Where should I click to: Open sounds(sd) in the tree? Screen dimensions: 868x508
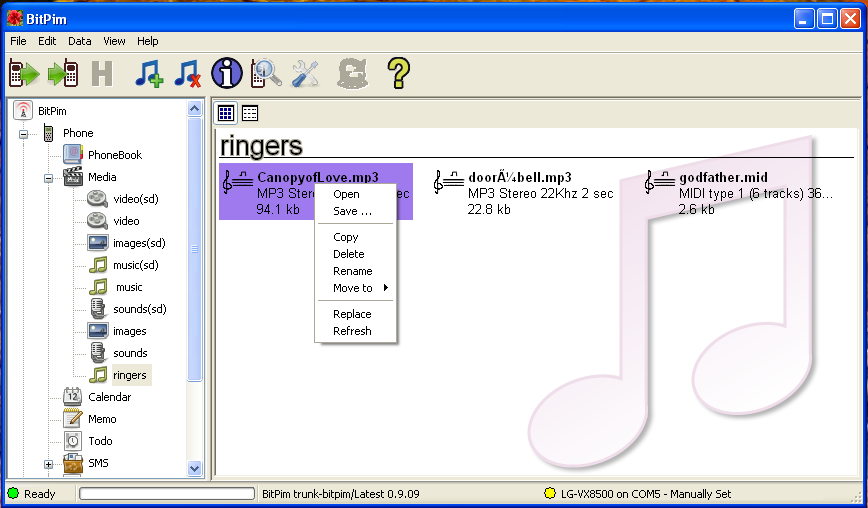point(140,309)
